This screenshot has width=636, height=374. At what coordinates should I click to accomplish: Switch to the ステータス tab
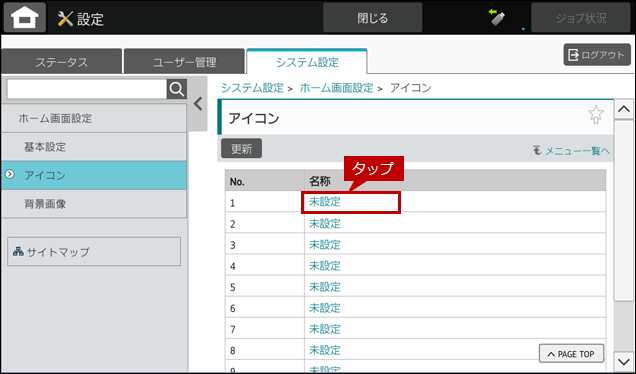coord(62,62)
